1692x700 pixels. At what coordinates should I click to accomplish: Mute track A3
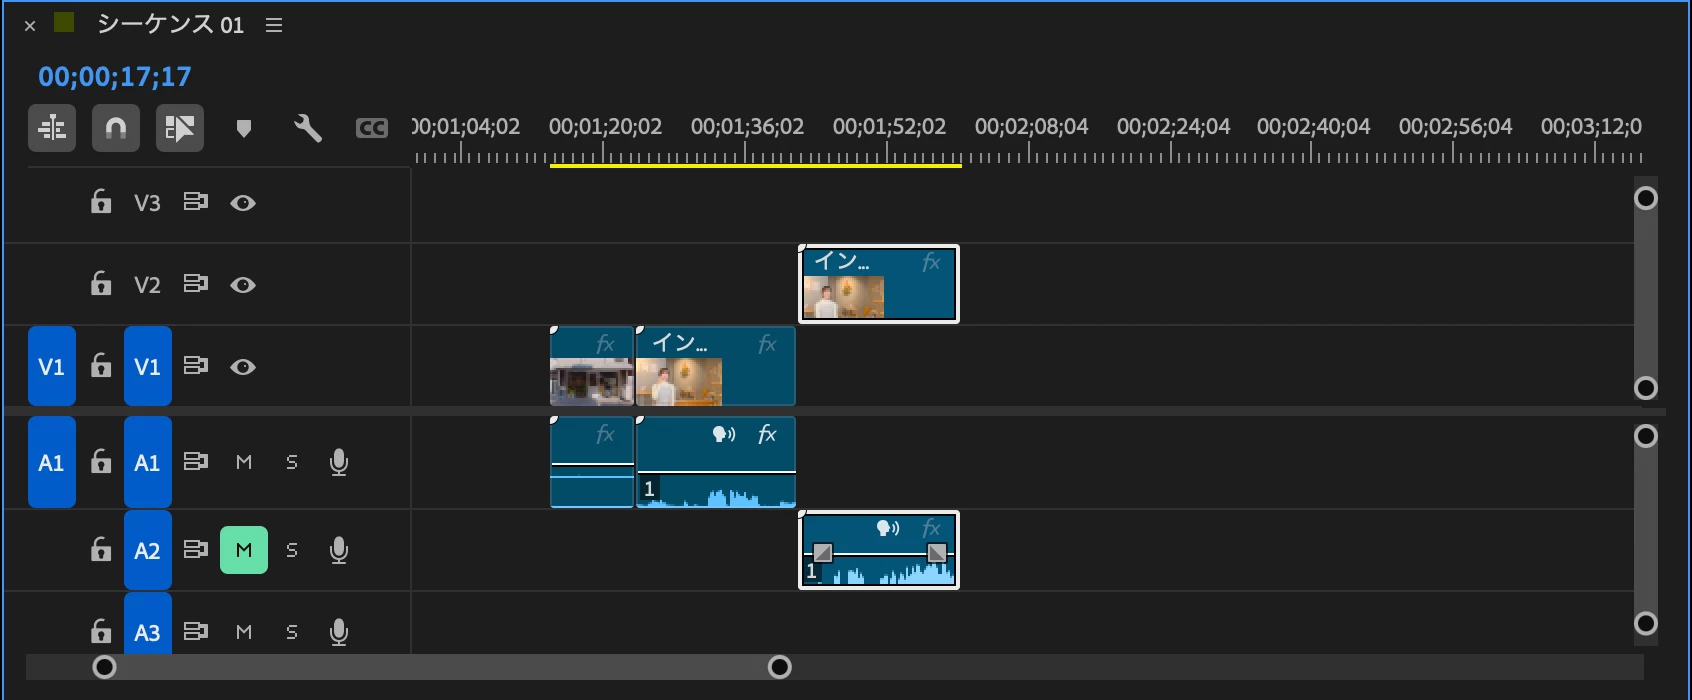244,632
